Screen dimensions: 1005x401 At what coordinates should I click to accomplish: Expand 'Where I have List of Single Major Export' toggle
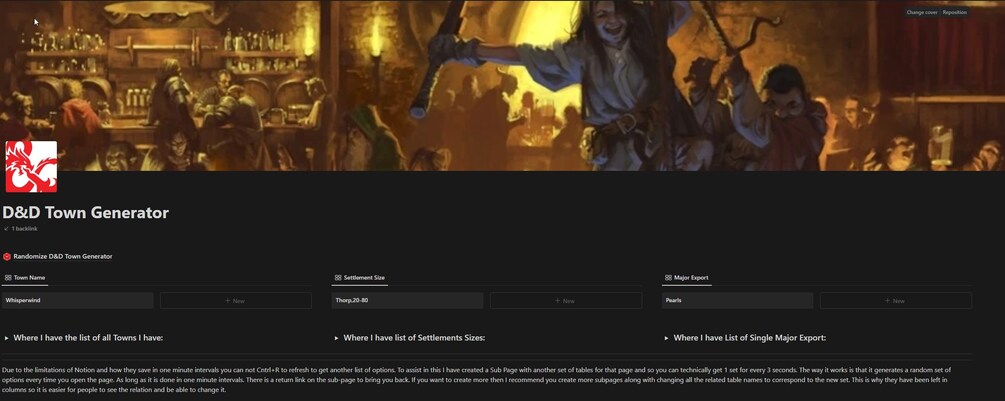pyautogui.click(x=667, y=338)
